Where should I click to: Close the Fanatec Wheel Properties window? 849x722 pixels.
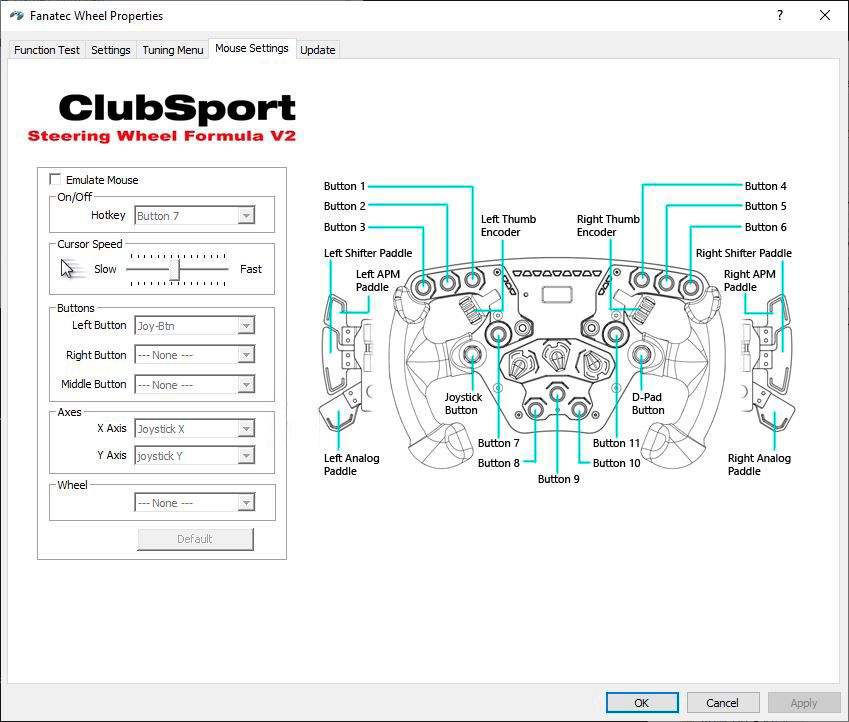point(825,15)
